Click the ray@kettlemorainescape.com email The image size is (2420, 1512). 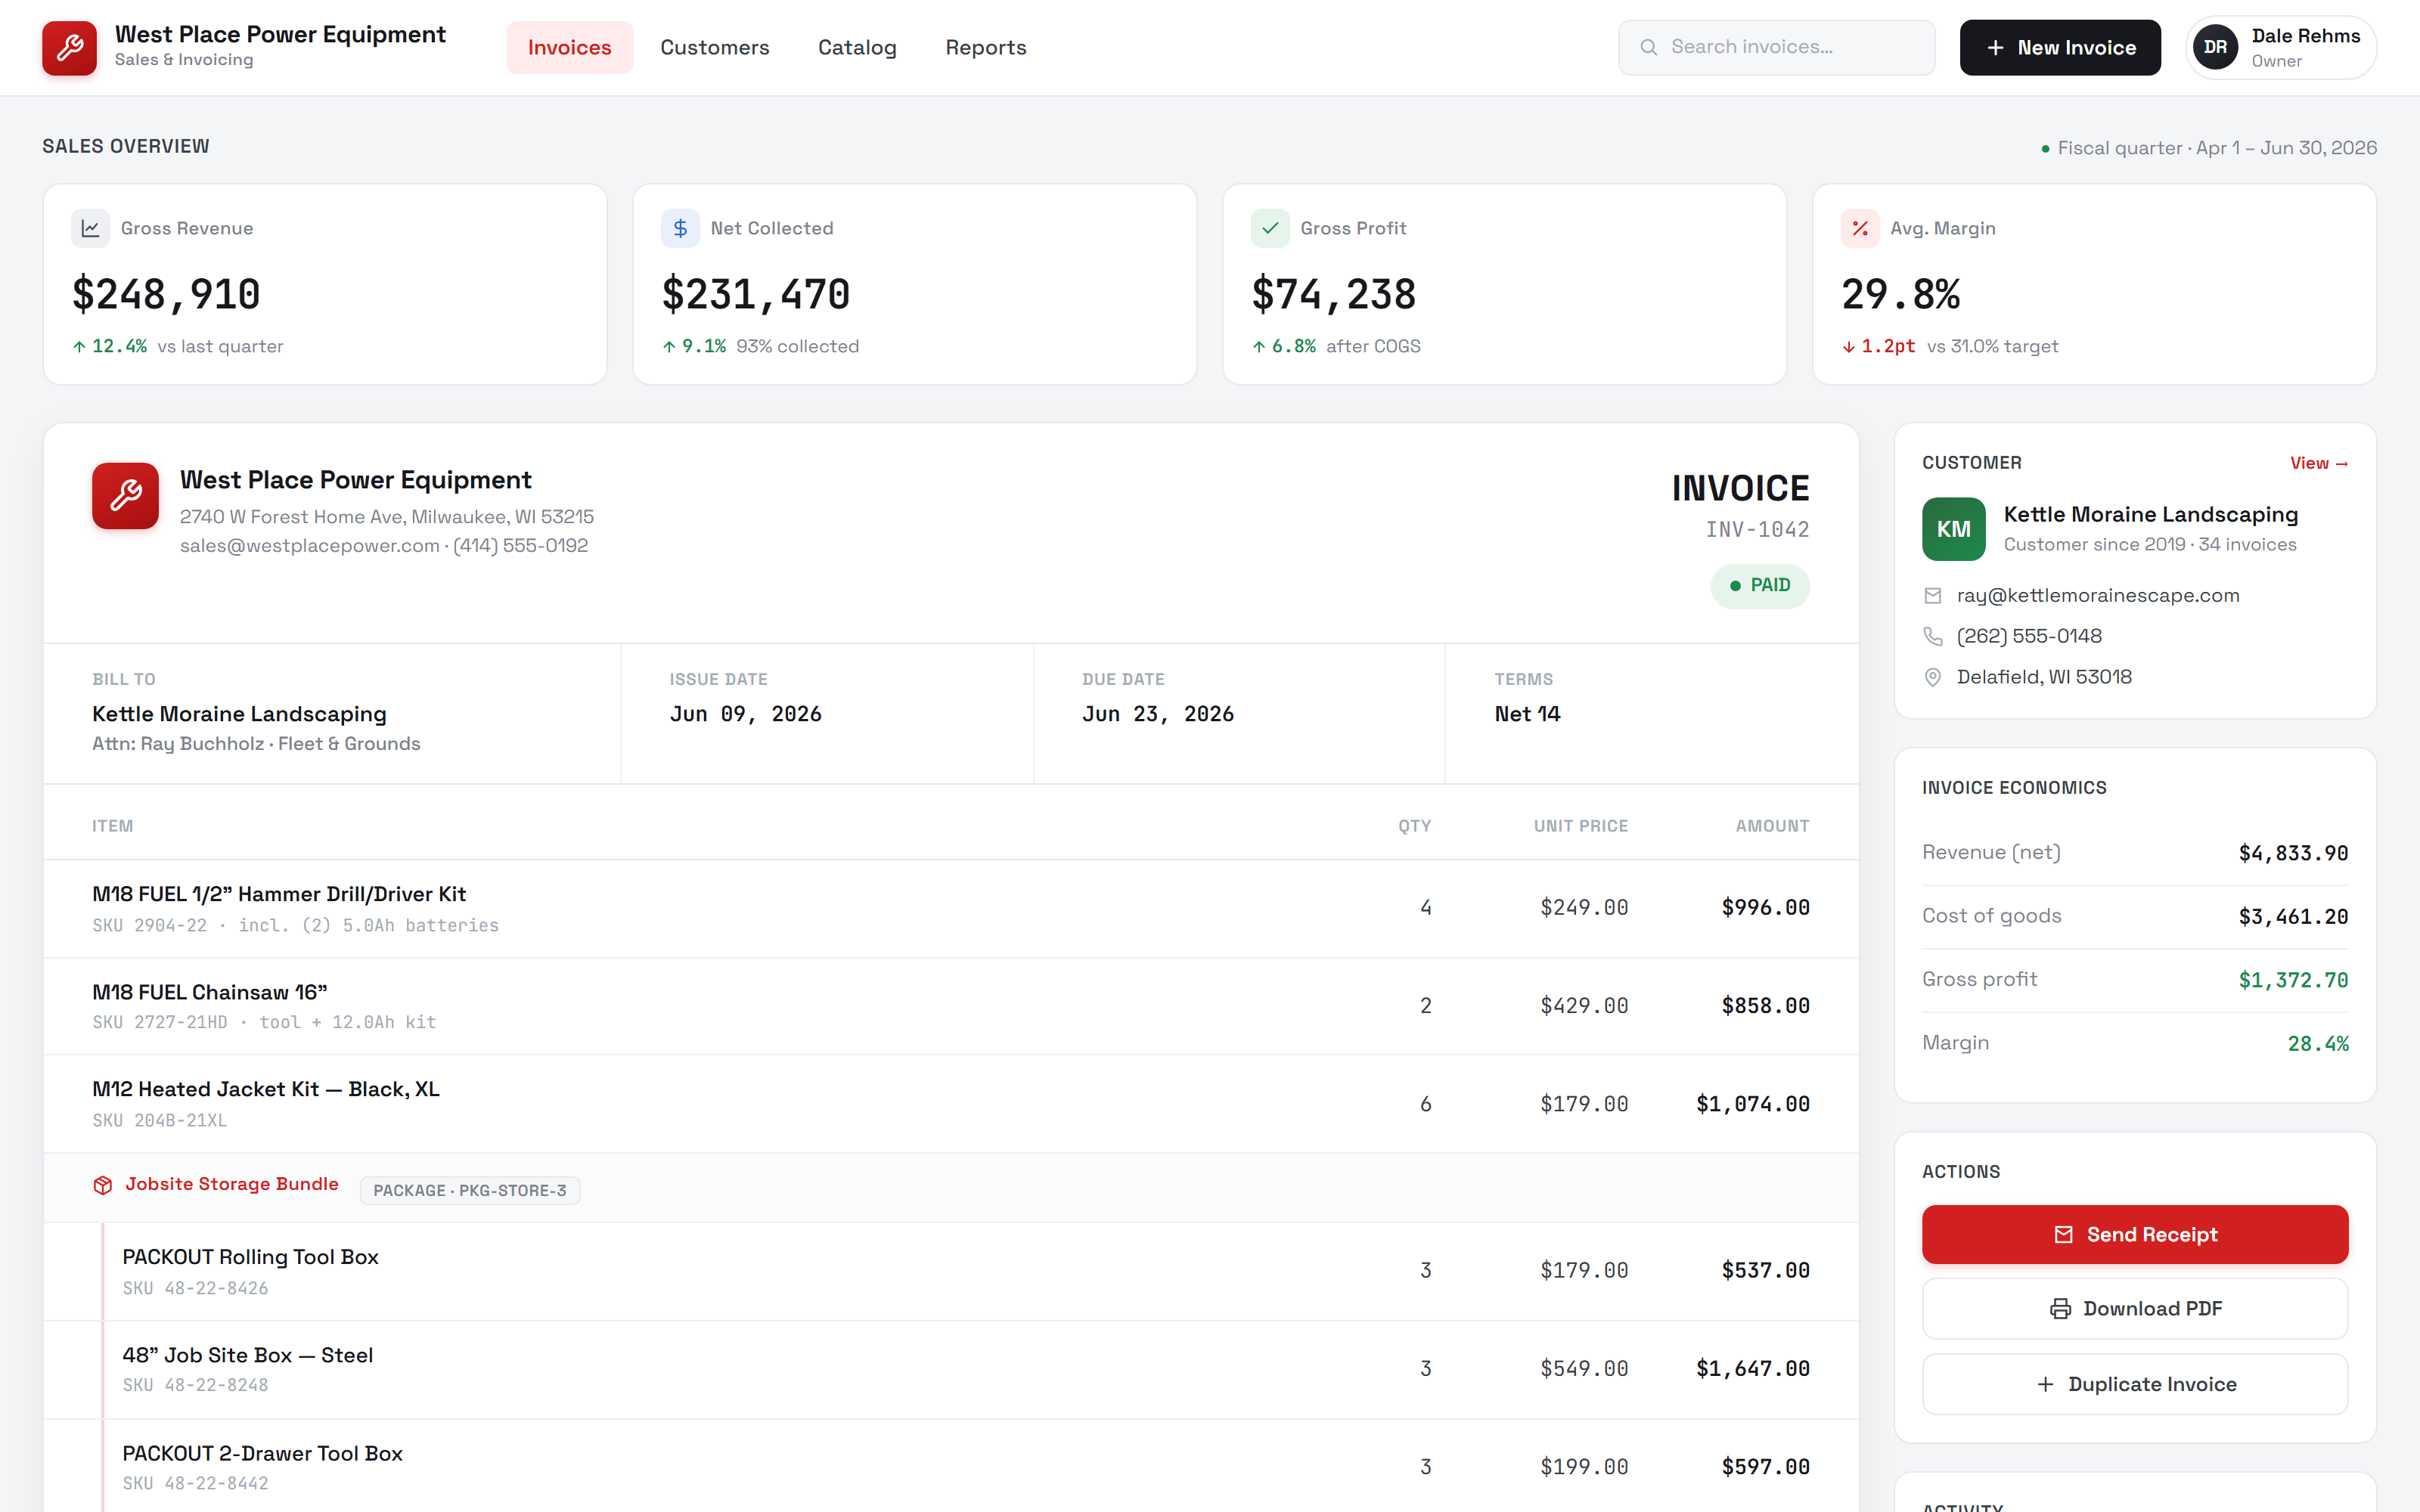coord(2097,595)
